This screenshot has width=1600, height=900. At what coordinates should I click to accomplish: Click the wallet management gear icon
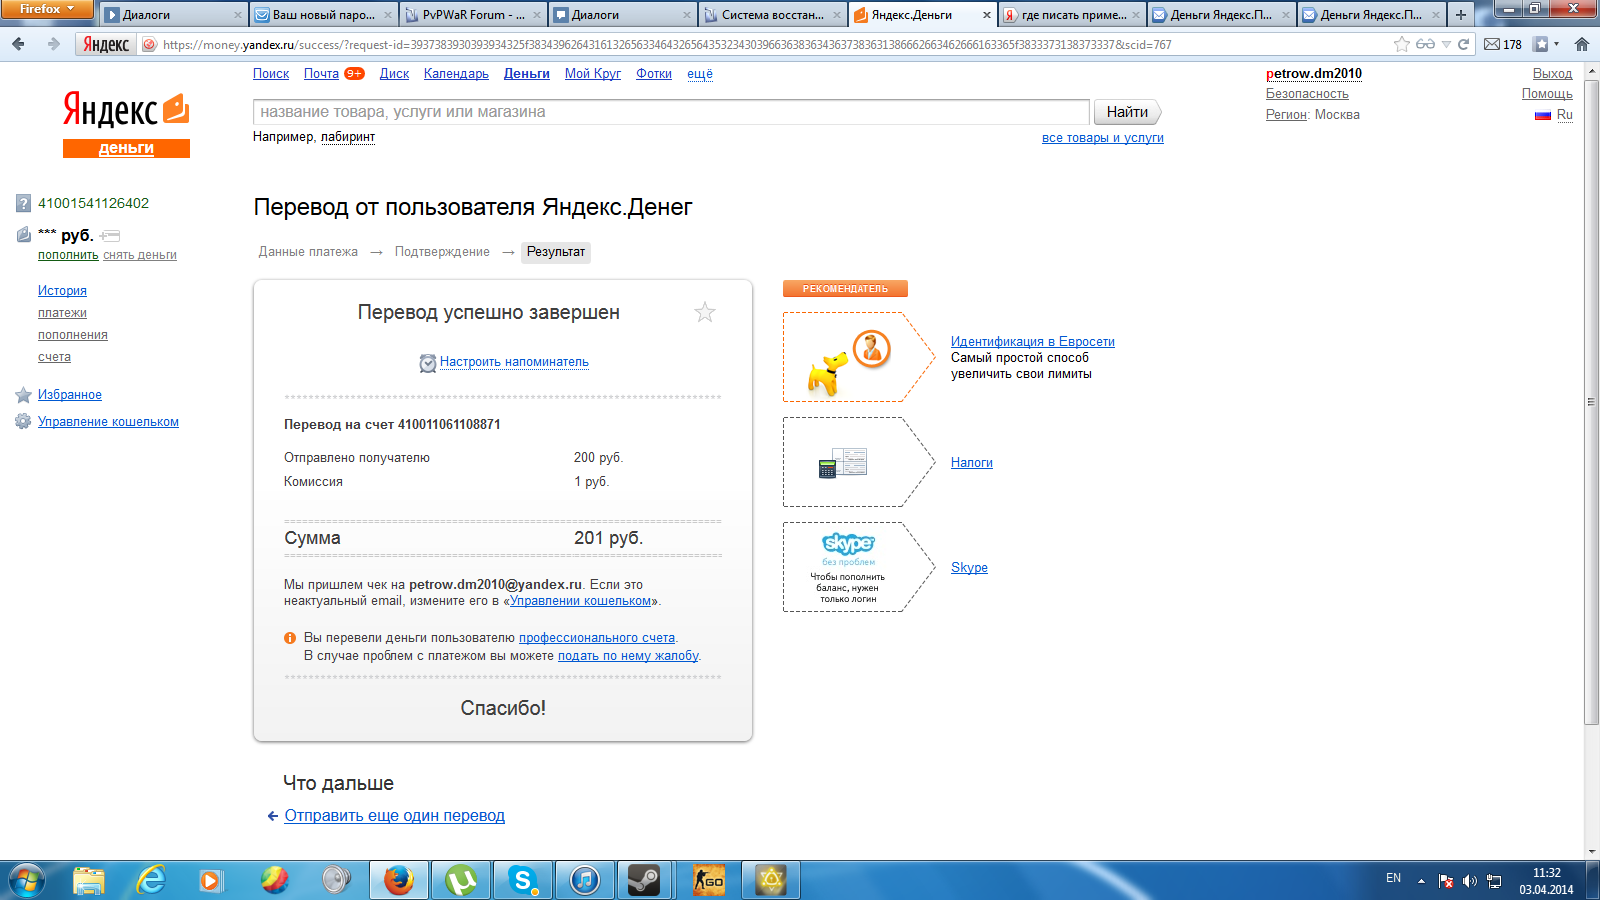tap(23, 422)
